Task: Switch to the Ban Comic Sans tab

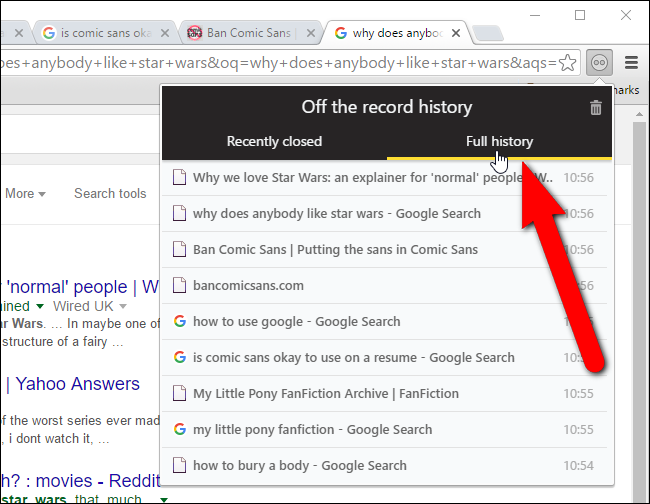Action: [x=251, y=33]
